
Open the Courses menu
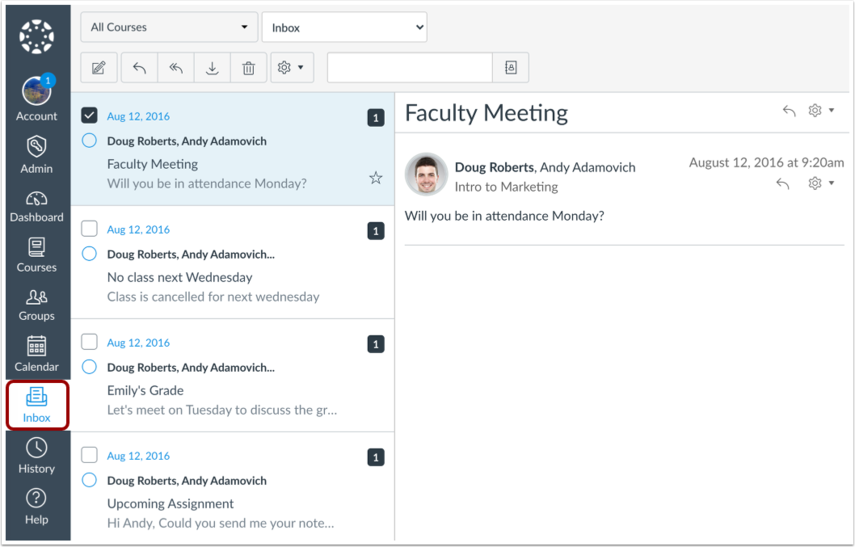(x=37, y=255)
